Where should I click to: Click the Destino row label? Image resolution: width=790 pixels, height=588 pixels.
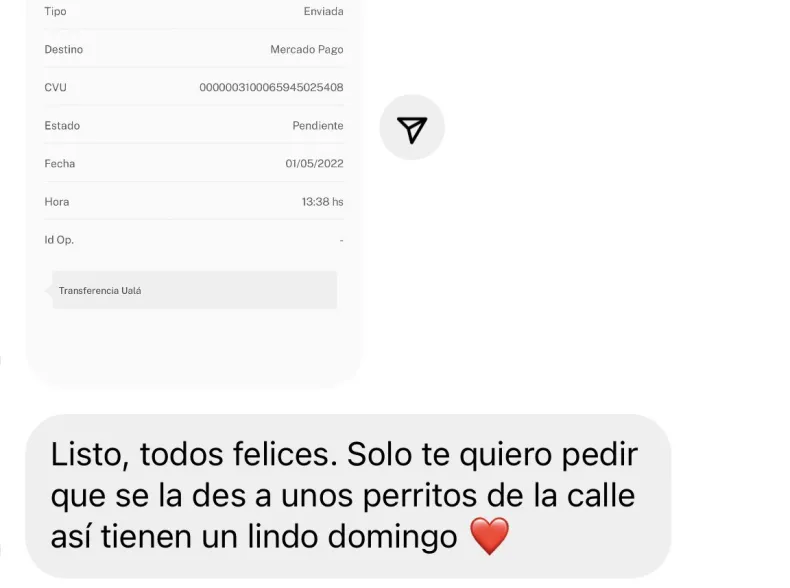pos(64,50)
